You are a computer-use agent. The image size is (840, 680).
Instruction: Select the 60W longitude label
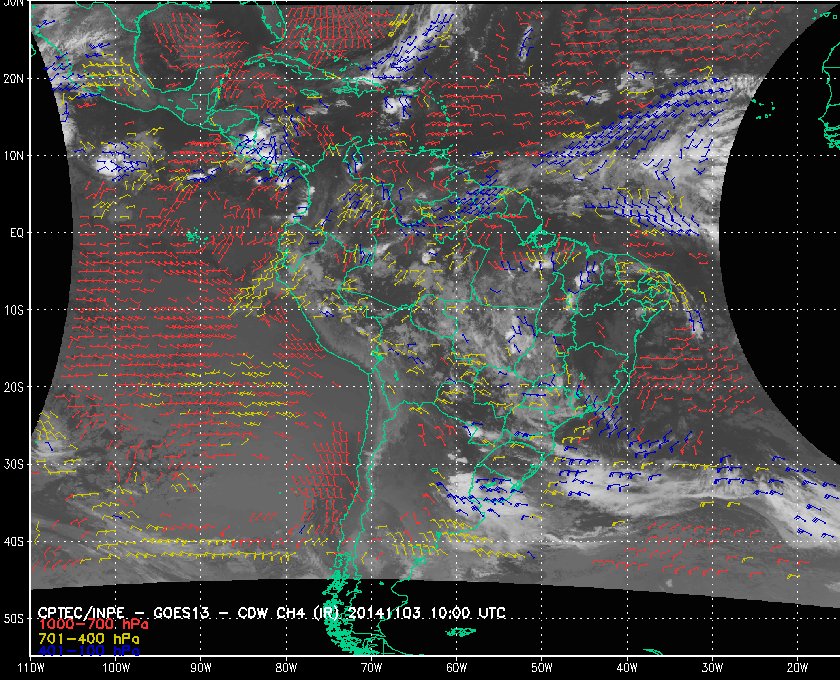click(456, 667)
